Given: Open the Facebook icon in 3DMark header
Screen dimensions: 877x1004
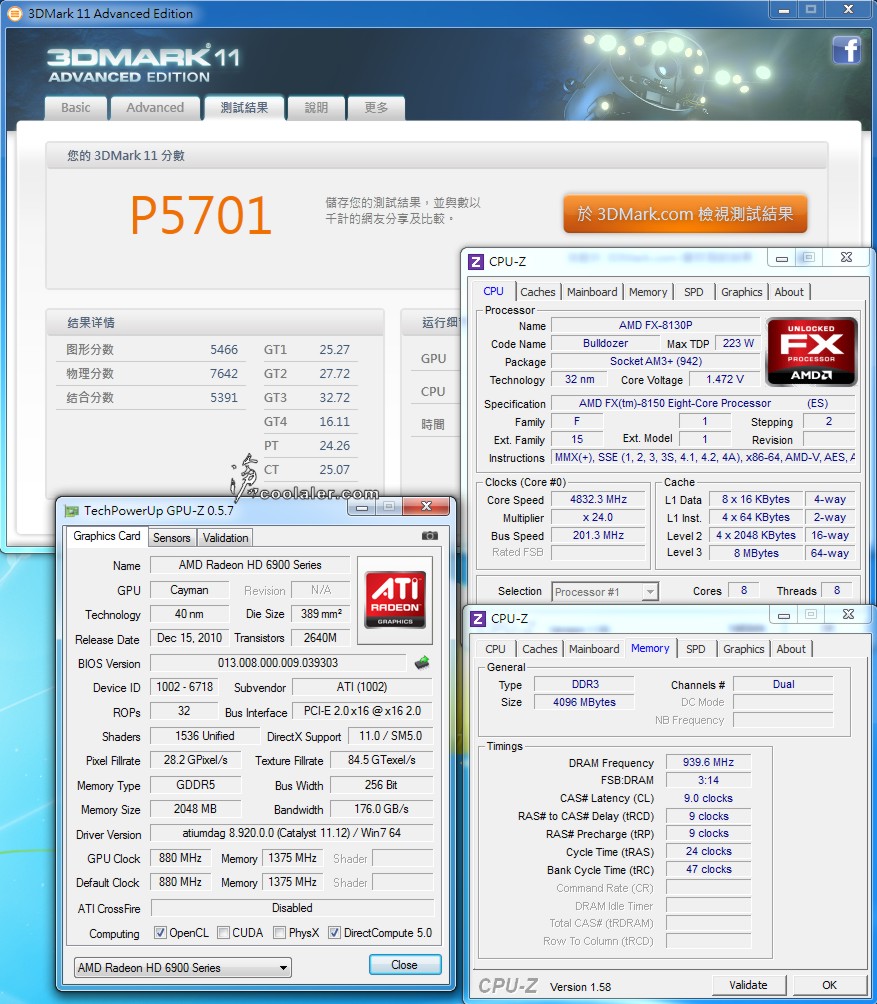Looking at the screenshot, I should tap(846, 50).
